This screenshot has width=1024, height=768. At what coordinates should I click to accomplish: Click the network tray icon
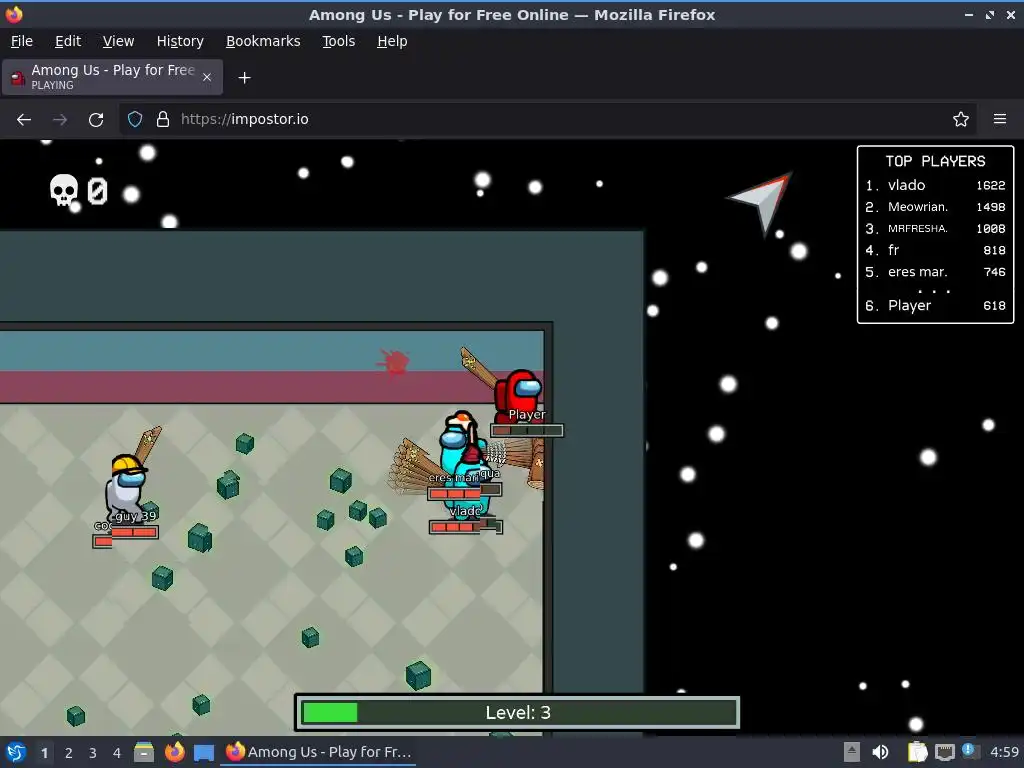(x=944, y=753)
